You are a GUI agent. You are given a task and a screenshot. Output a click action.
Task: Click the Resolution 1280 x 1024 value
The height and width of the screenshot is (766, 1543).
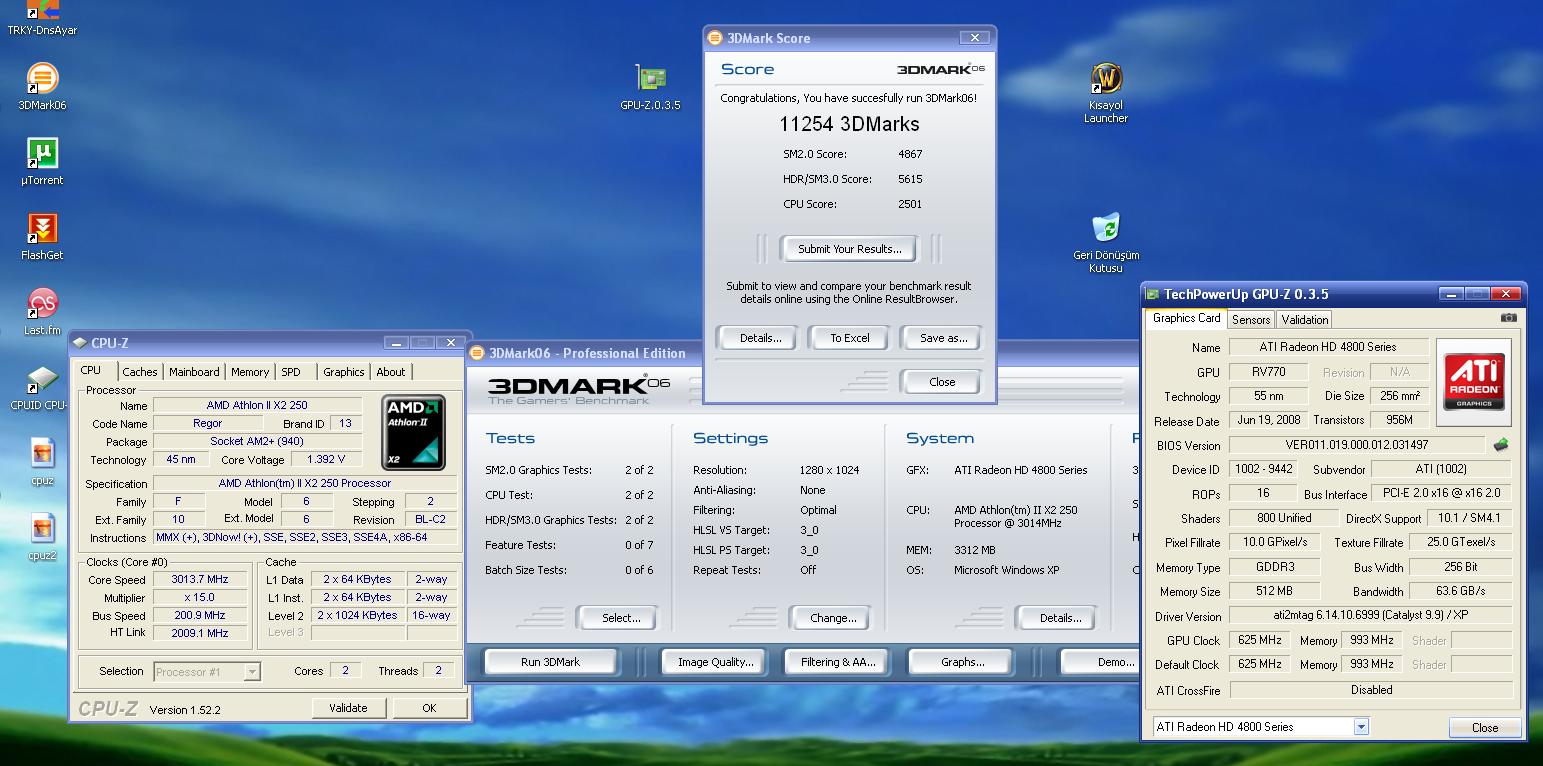[x=829, y=470]
